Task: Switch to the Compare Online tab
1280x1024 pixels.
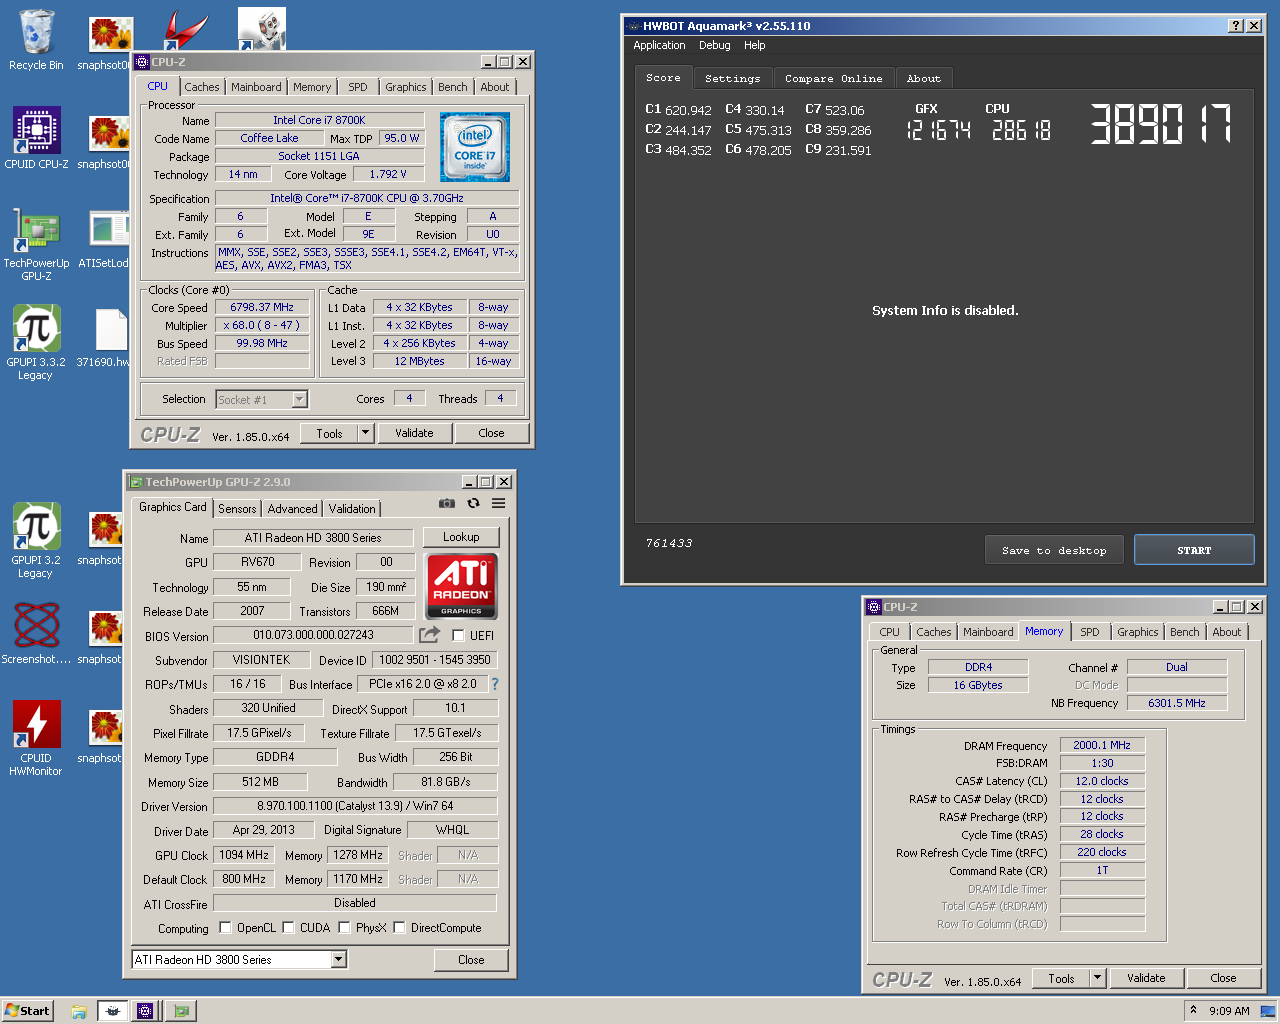Action: (834, 78)
